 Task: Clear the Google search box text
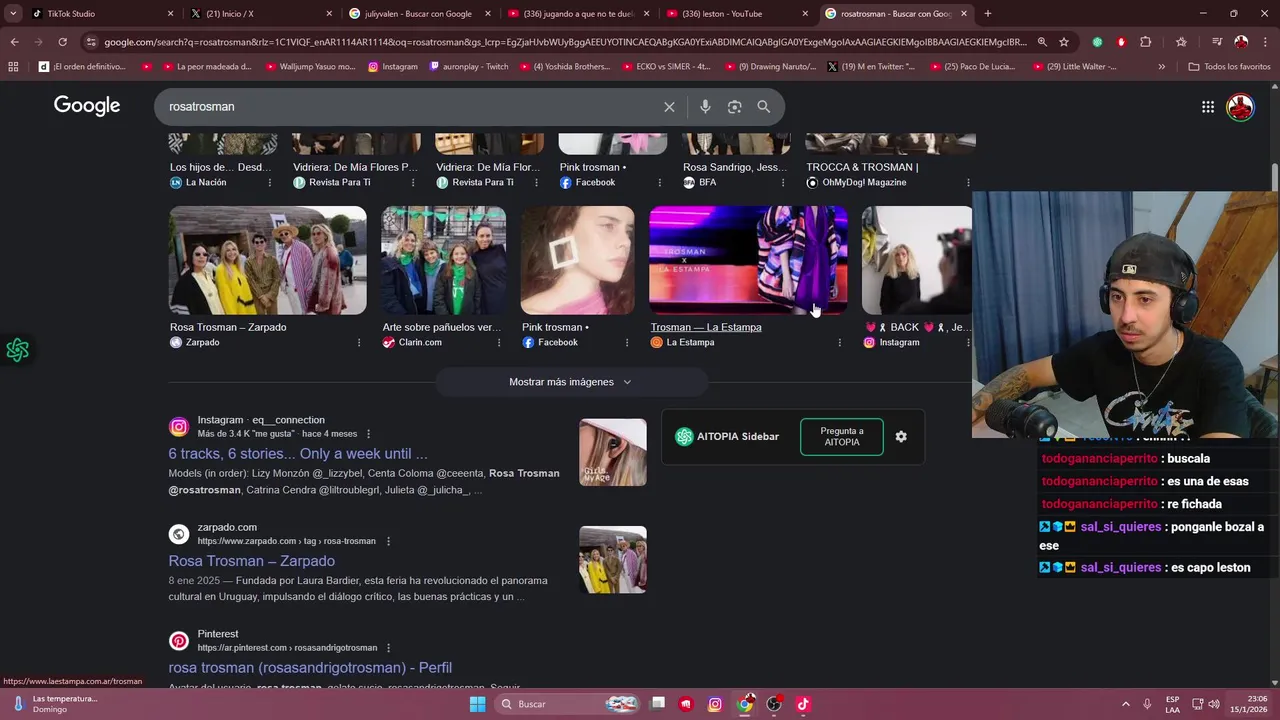(669, 107)
